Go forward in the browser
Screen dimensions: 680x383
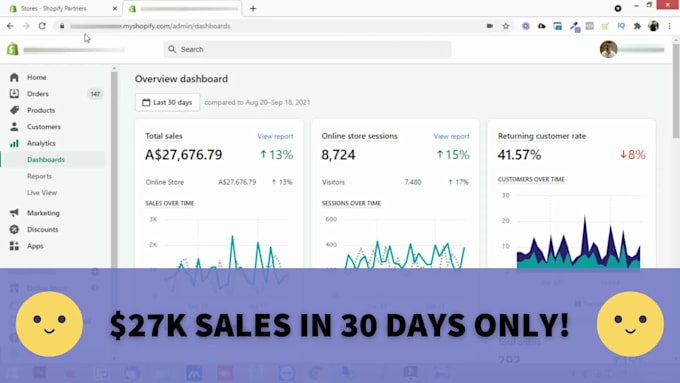(x=26, y=26)
